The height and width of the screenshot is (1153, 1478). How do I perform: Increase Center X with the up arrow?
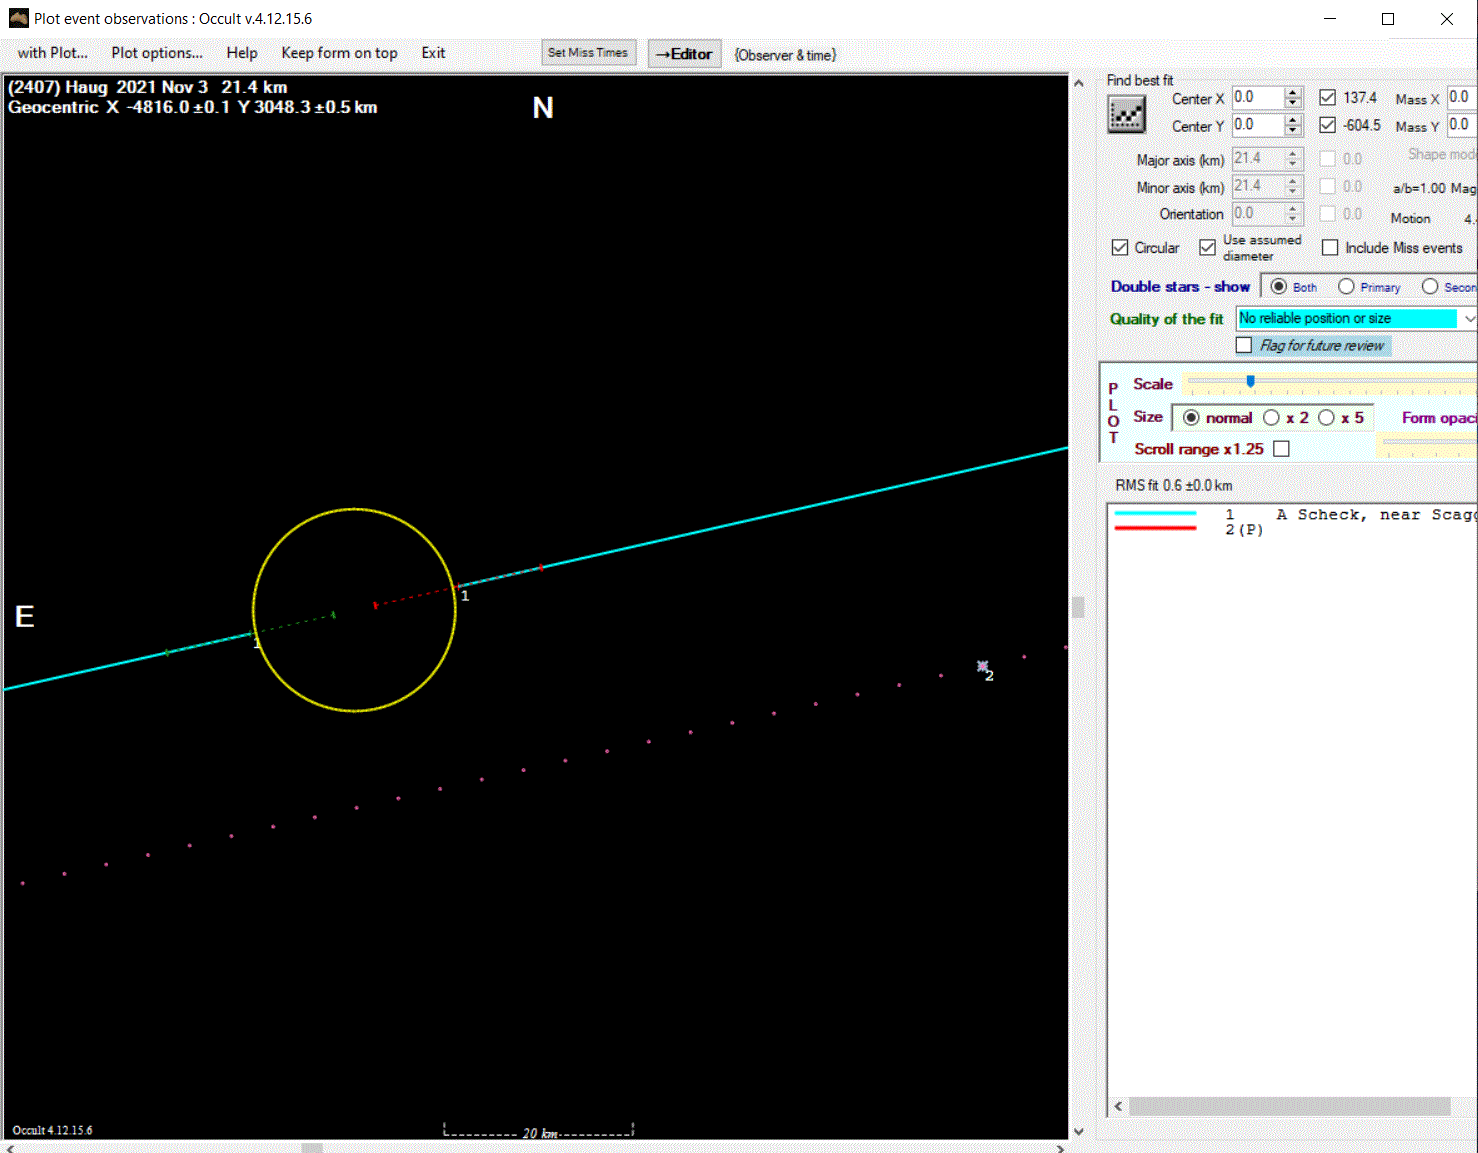point(1293,92)
